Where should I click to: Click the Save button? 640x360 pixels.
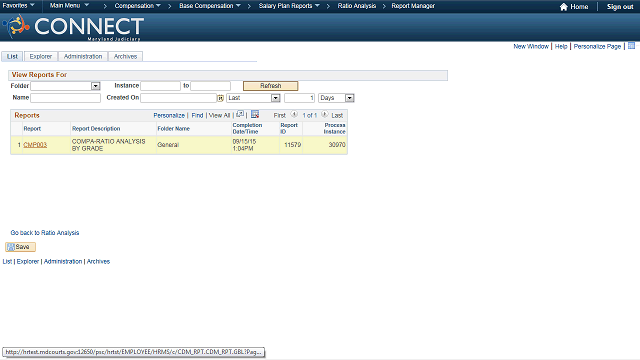20,247
